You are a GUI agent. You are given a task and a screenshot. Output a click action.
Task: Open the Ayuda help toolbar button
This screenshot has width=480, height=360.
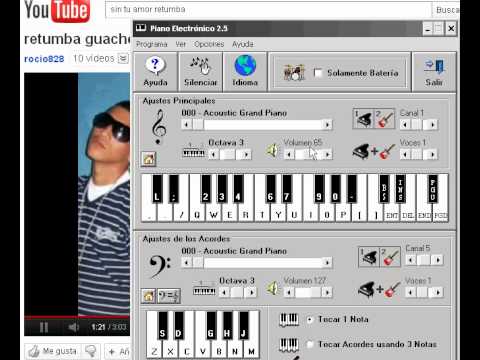pyautogui.click(x=155, y=72)
